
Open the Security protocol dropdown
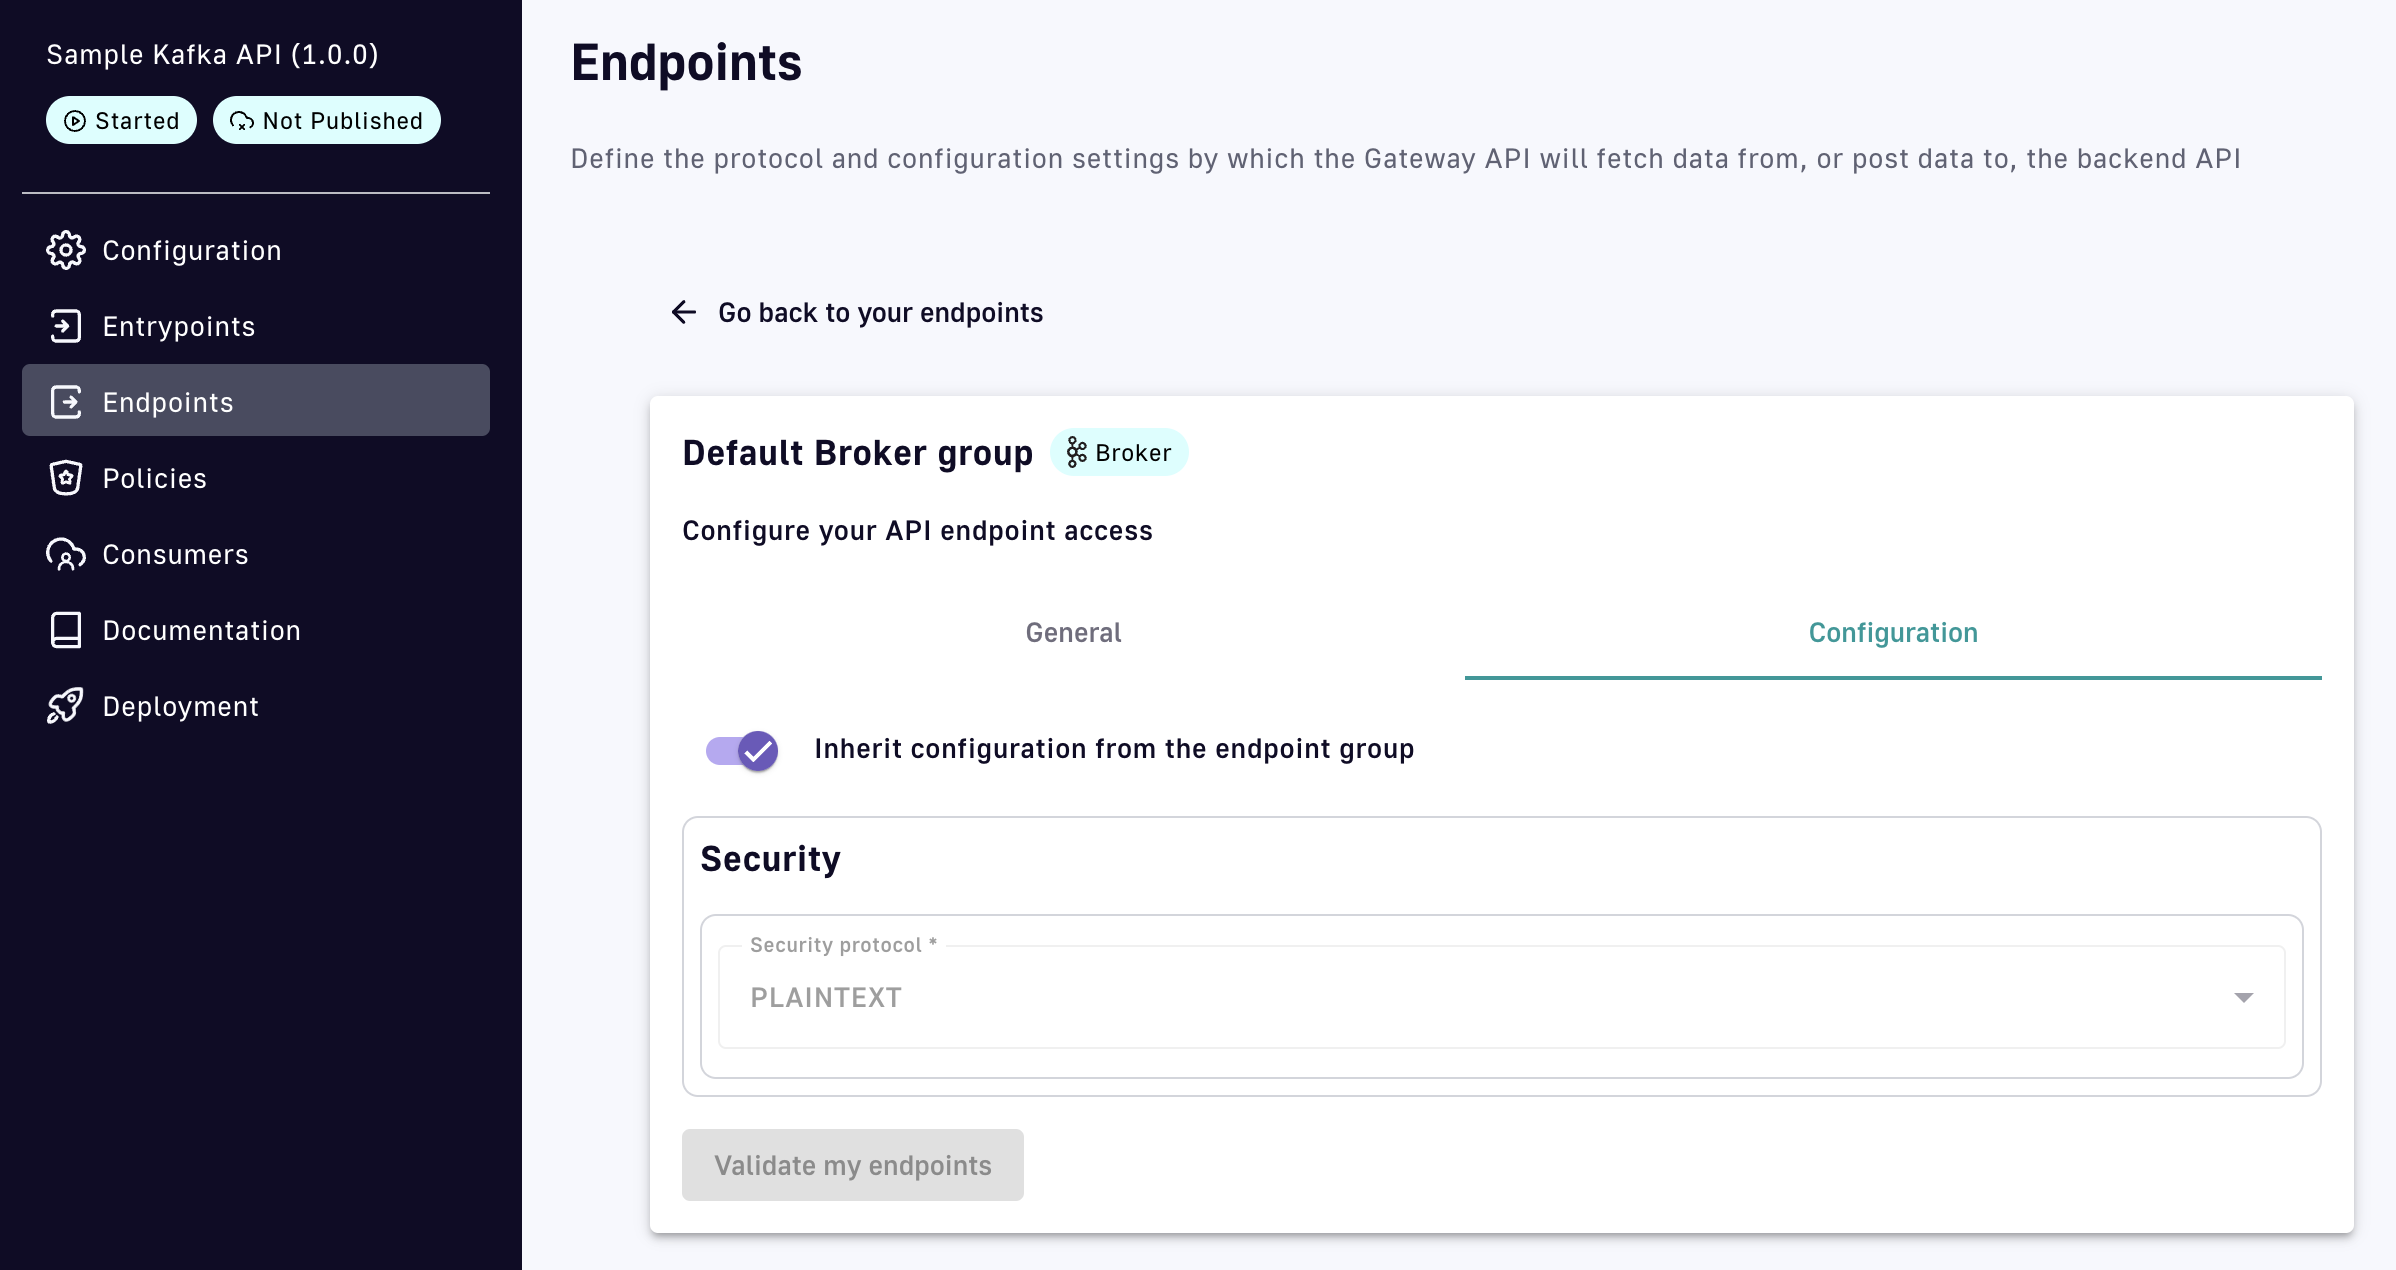coord(1500,997)
